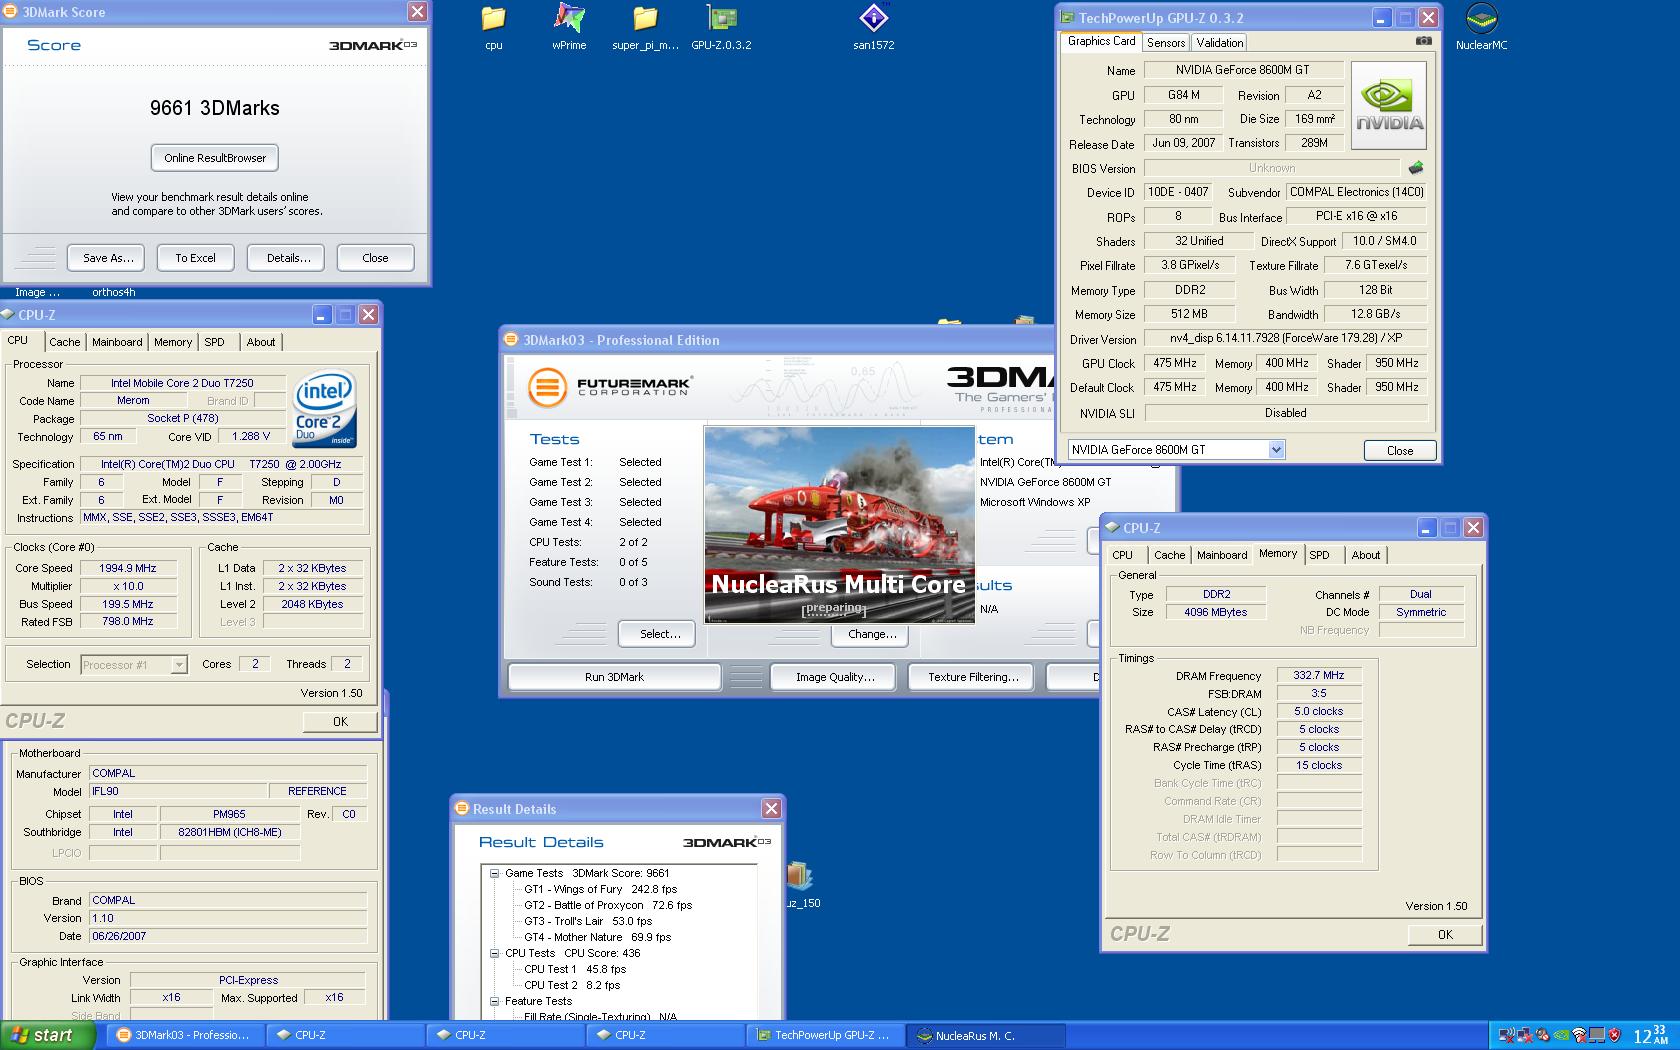Click the Details... button in 3DMark Score

click(x=288, y=258)
